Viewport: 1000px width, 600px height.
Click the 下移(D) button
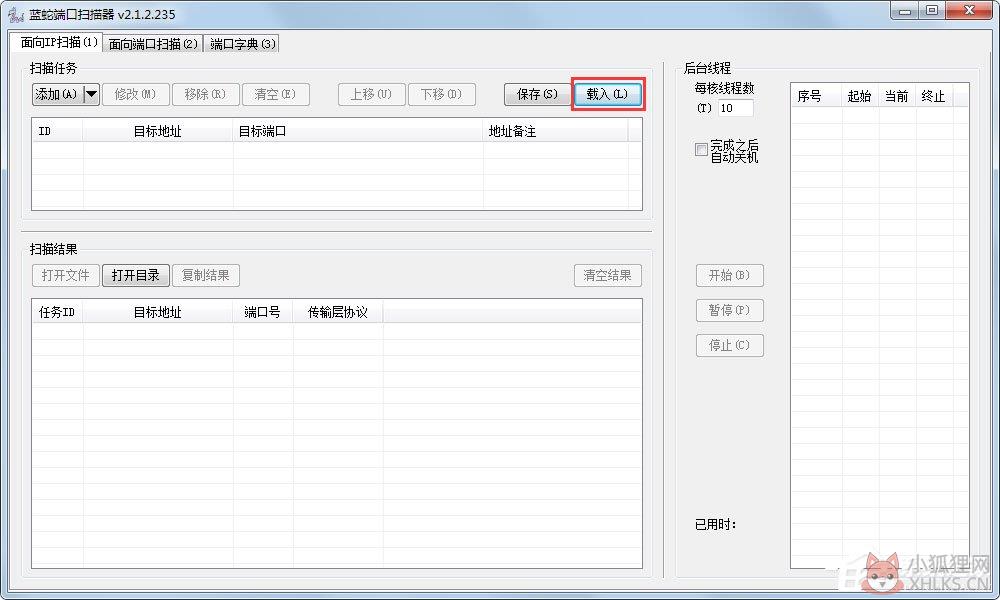(441, 94)
